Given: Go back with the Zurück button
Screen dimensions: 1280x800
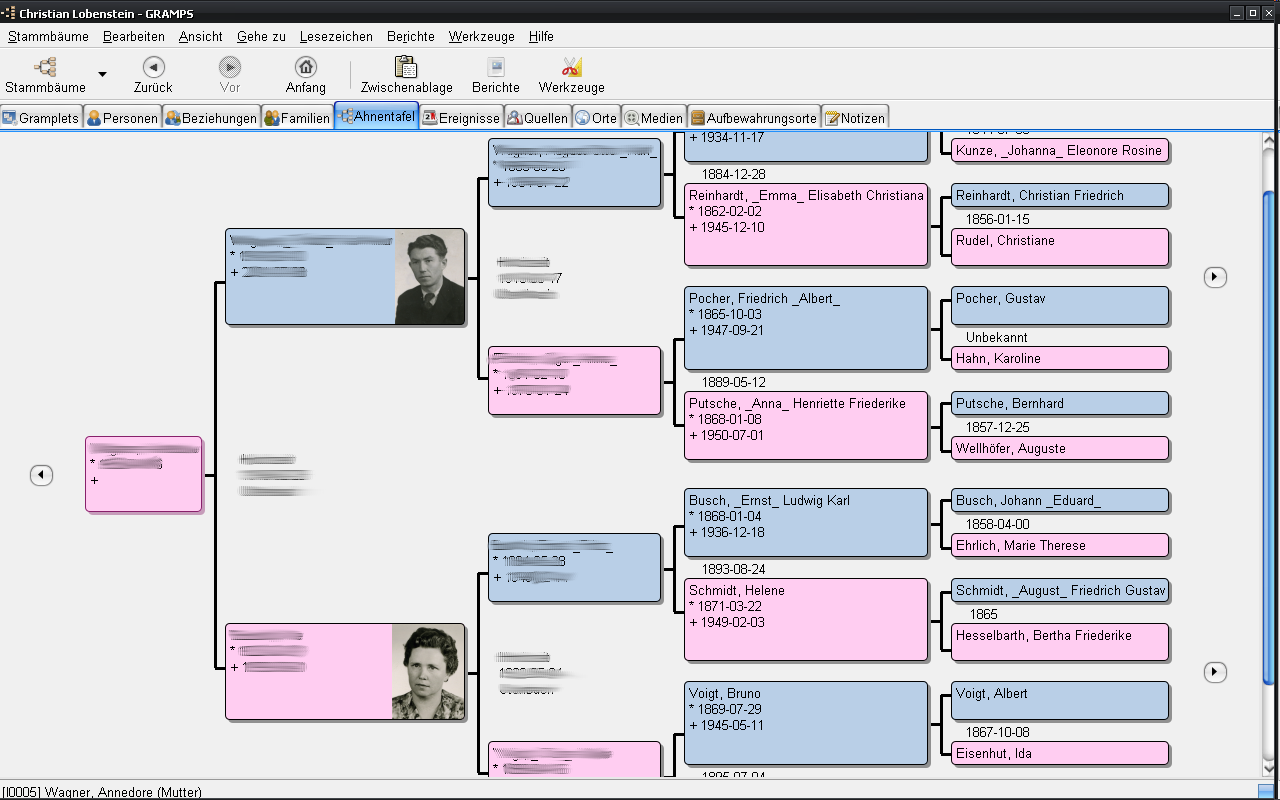Looking at the screenshot, I should click(x=153, y=75).
